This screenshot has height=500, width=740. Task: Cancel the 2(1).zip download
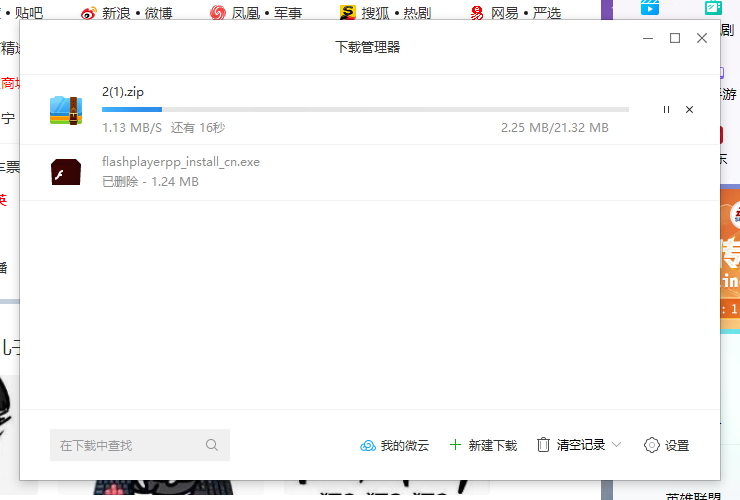pyautogui.click(x=689, y=110)
